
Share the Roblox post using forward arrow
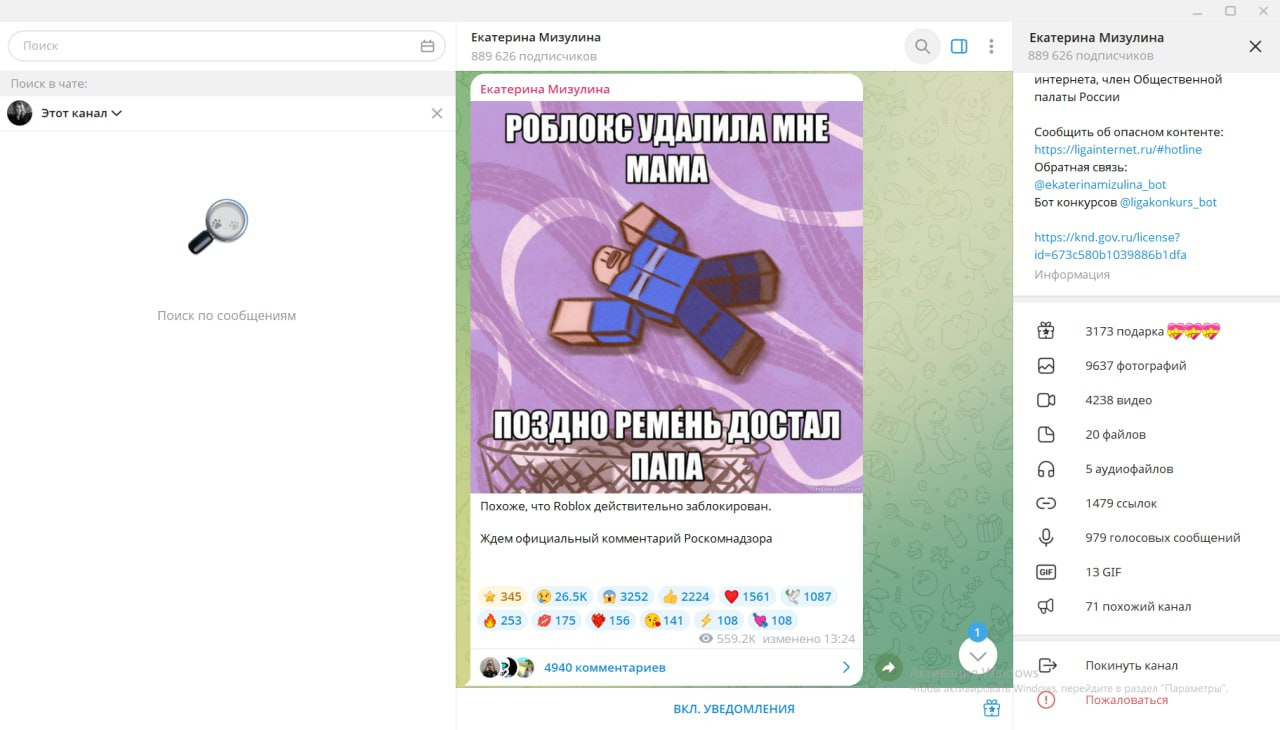887,667
